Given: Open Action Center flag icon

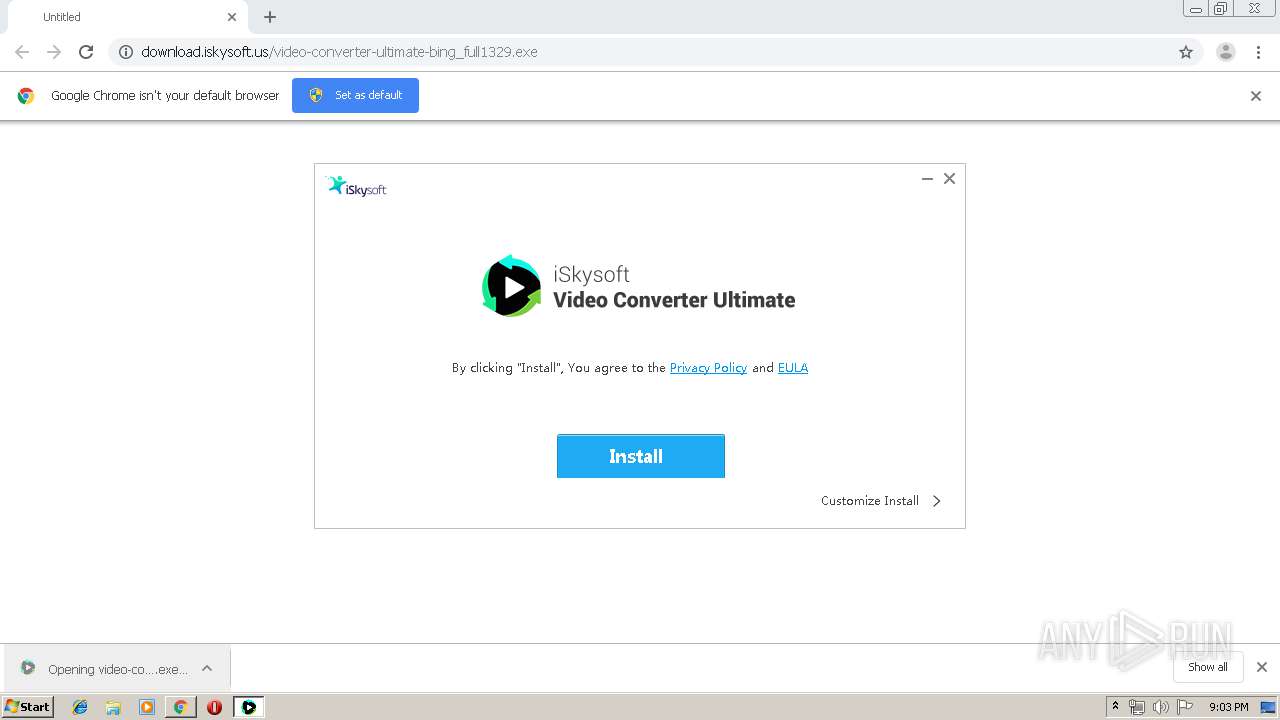Looking at the screenshot, I should 1185,707.
